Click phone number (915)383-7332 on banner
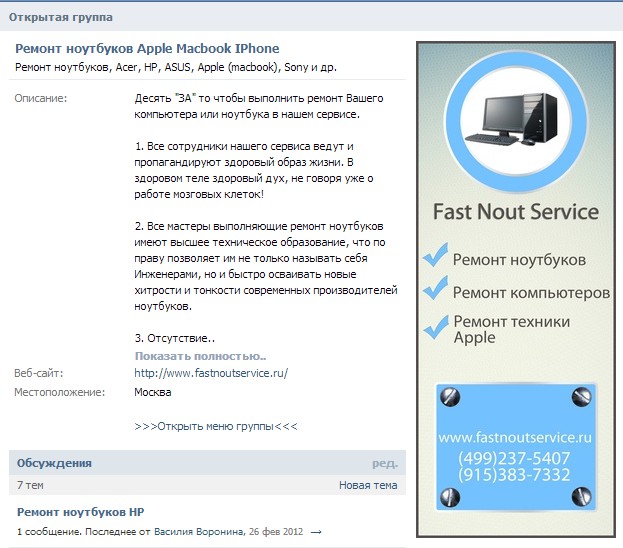 (514, 474)
